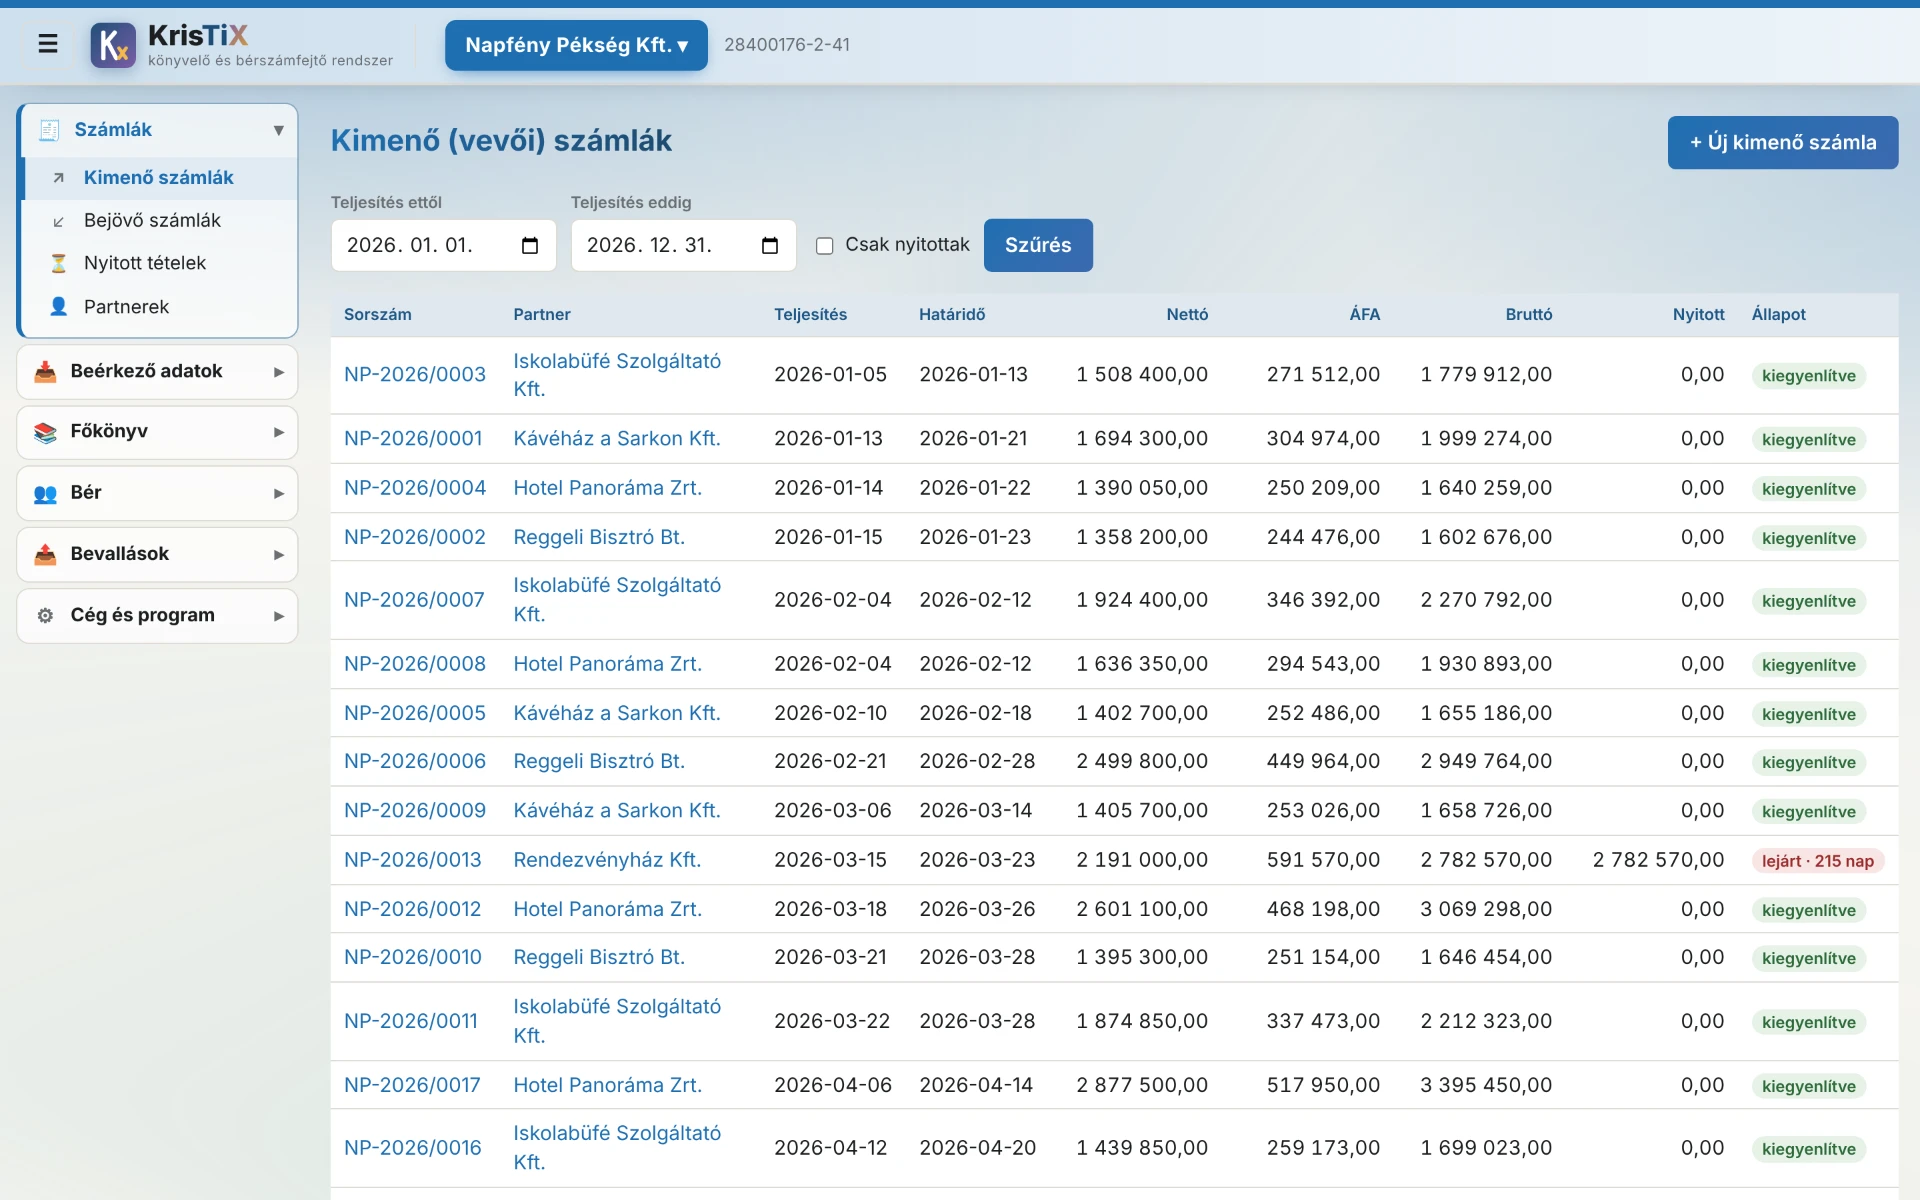Select Kimenő számlák menu item
The width and height of the screenshot is (1920, 1200).
pos(160,178)
